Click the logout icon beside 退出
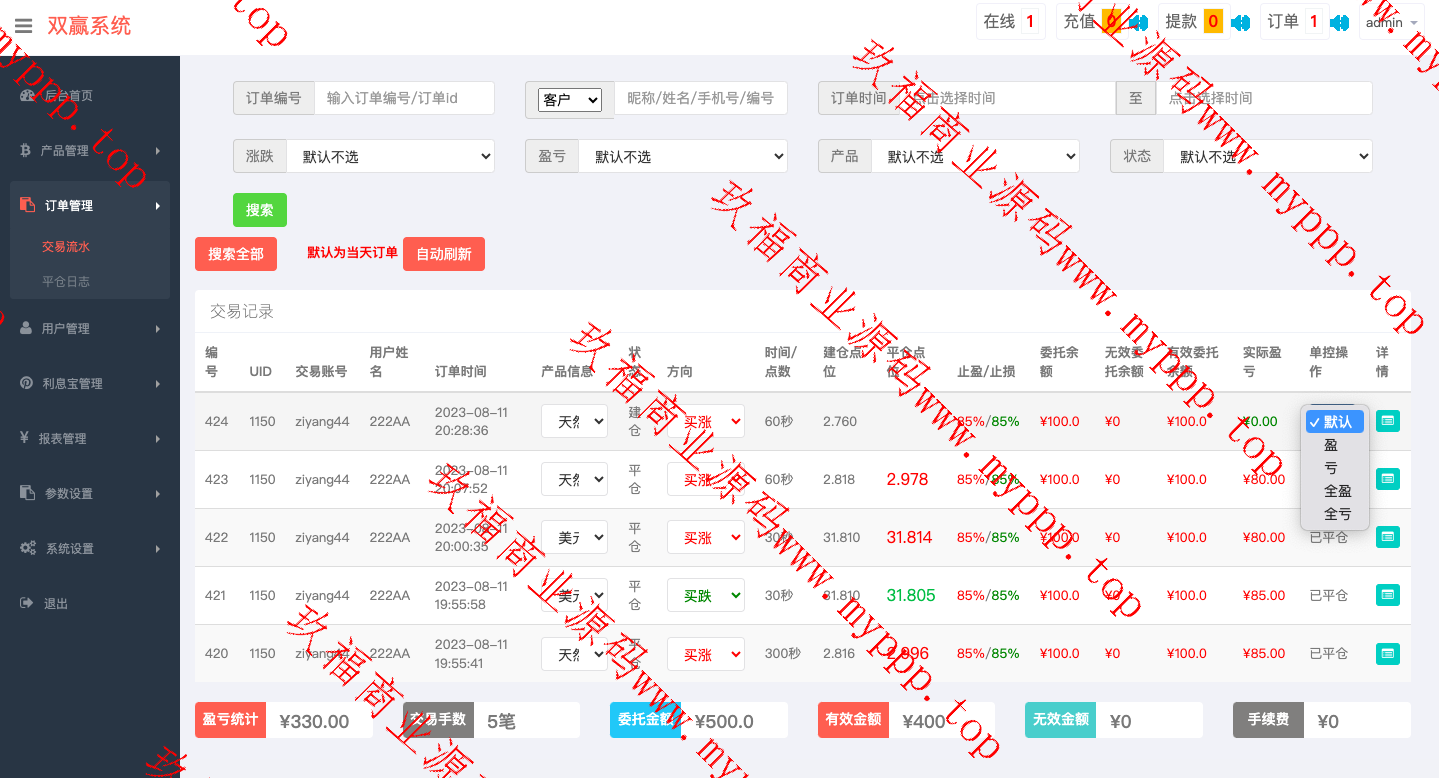The image size is (1439, 778). 26,603
